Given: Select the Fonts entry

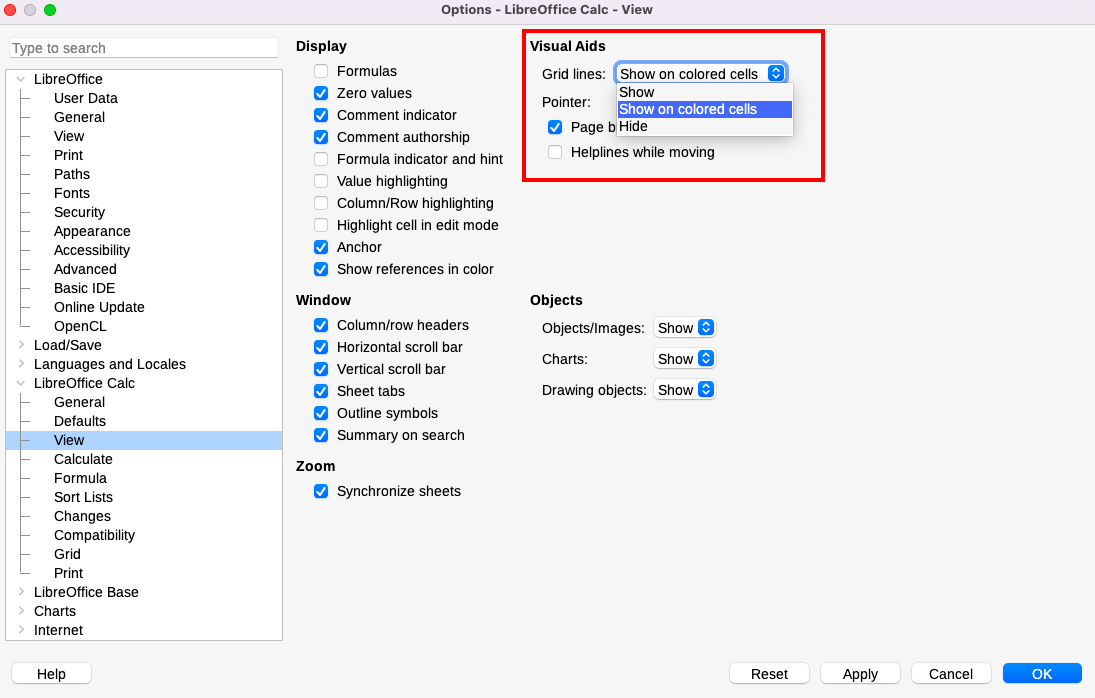Looking at the screenshot, I should [x=72, y=193].
